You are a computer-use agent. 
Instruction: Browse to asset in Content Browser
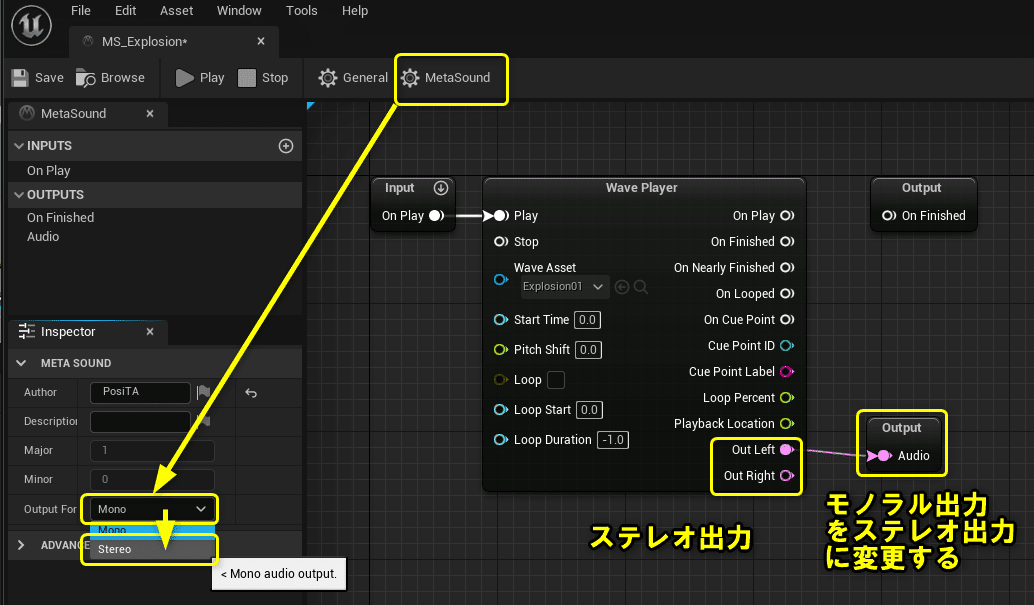click(110, 78)
